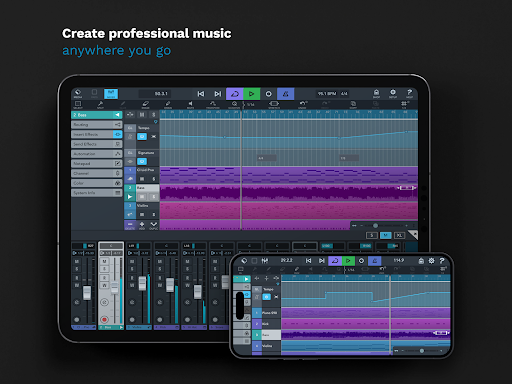This screenshot has height=384, width=512.
Task: Click the Add track plus button
Action: 142,225
